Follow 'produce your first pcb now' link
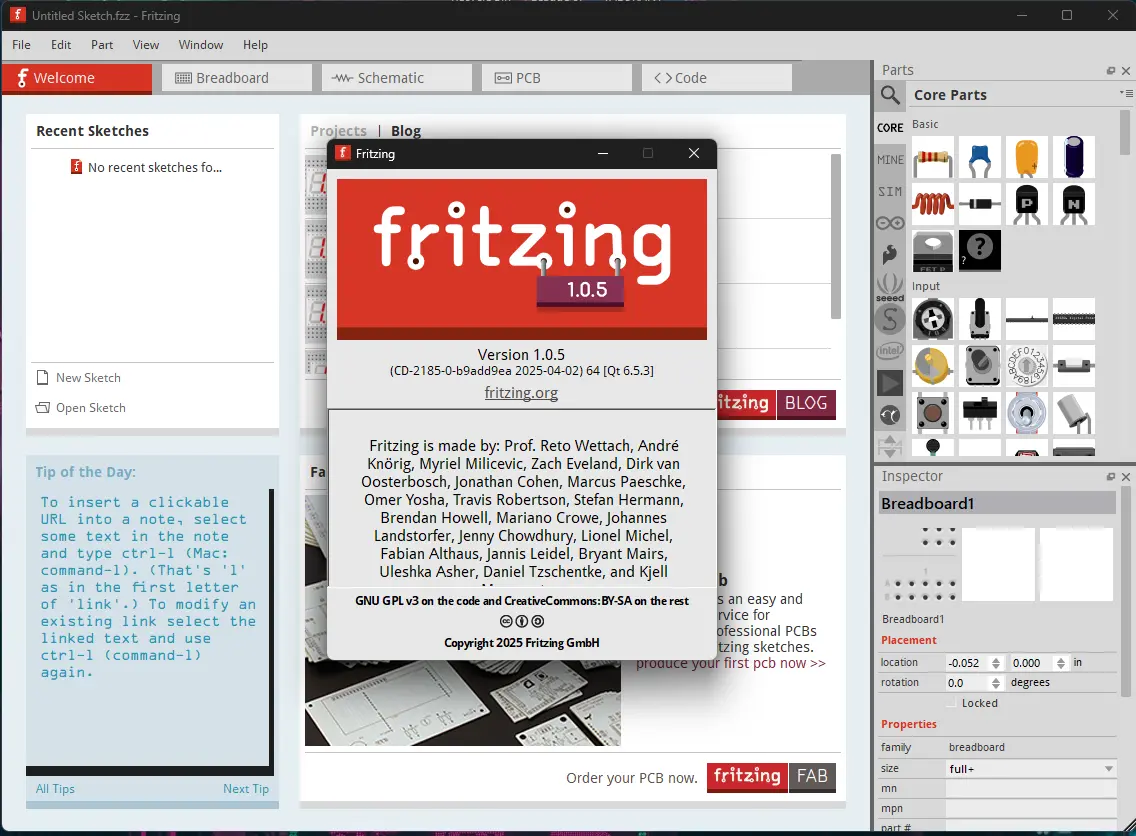1136x836 pixels. [730, 664]
